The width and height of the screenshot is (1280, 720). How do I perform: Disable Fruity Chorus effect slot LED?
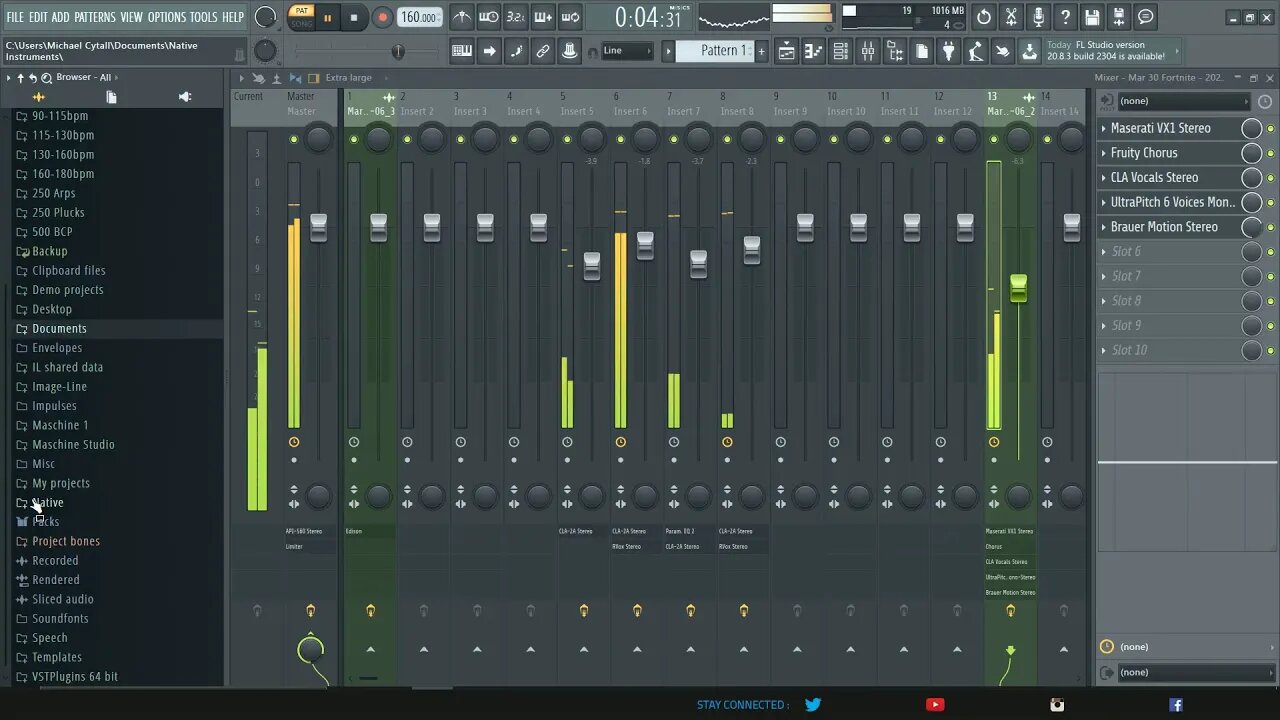click(1270, 153)
